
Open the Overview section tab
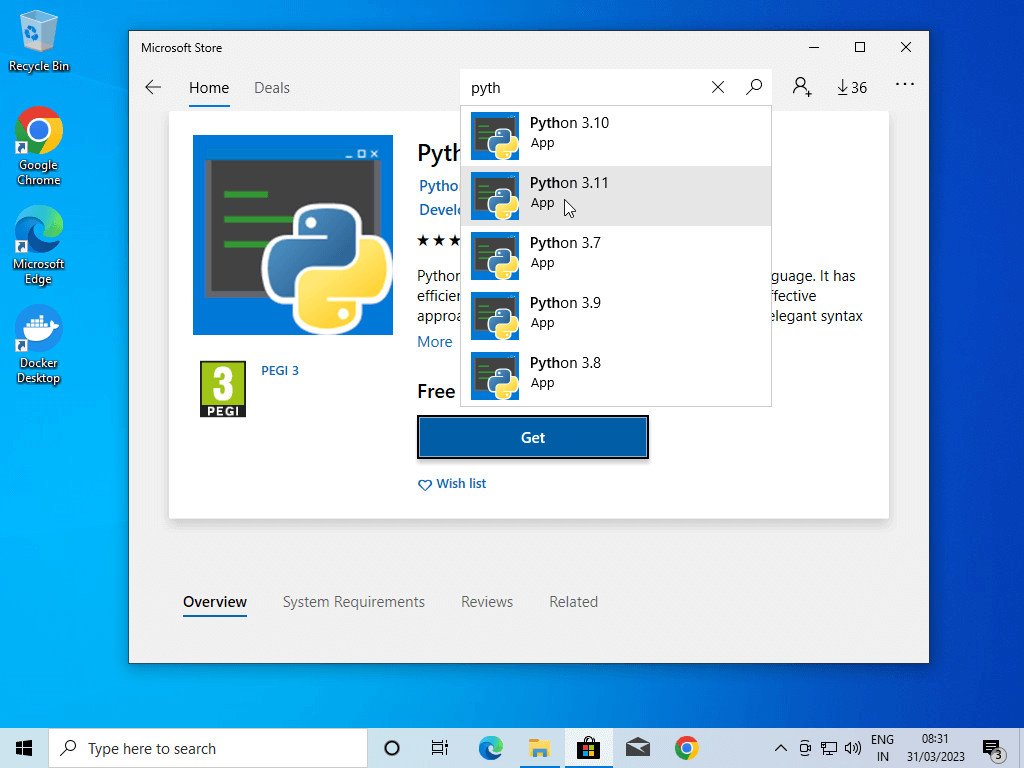[x=215, y=602]
